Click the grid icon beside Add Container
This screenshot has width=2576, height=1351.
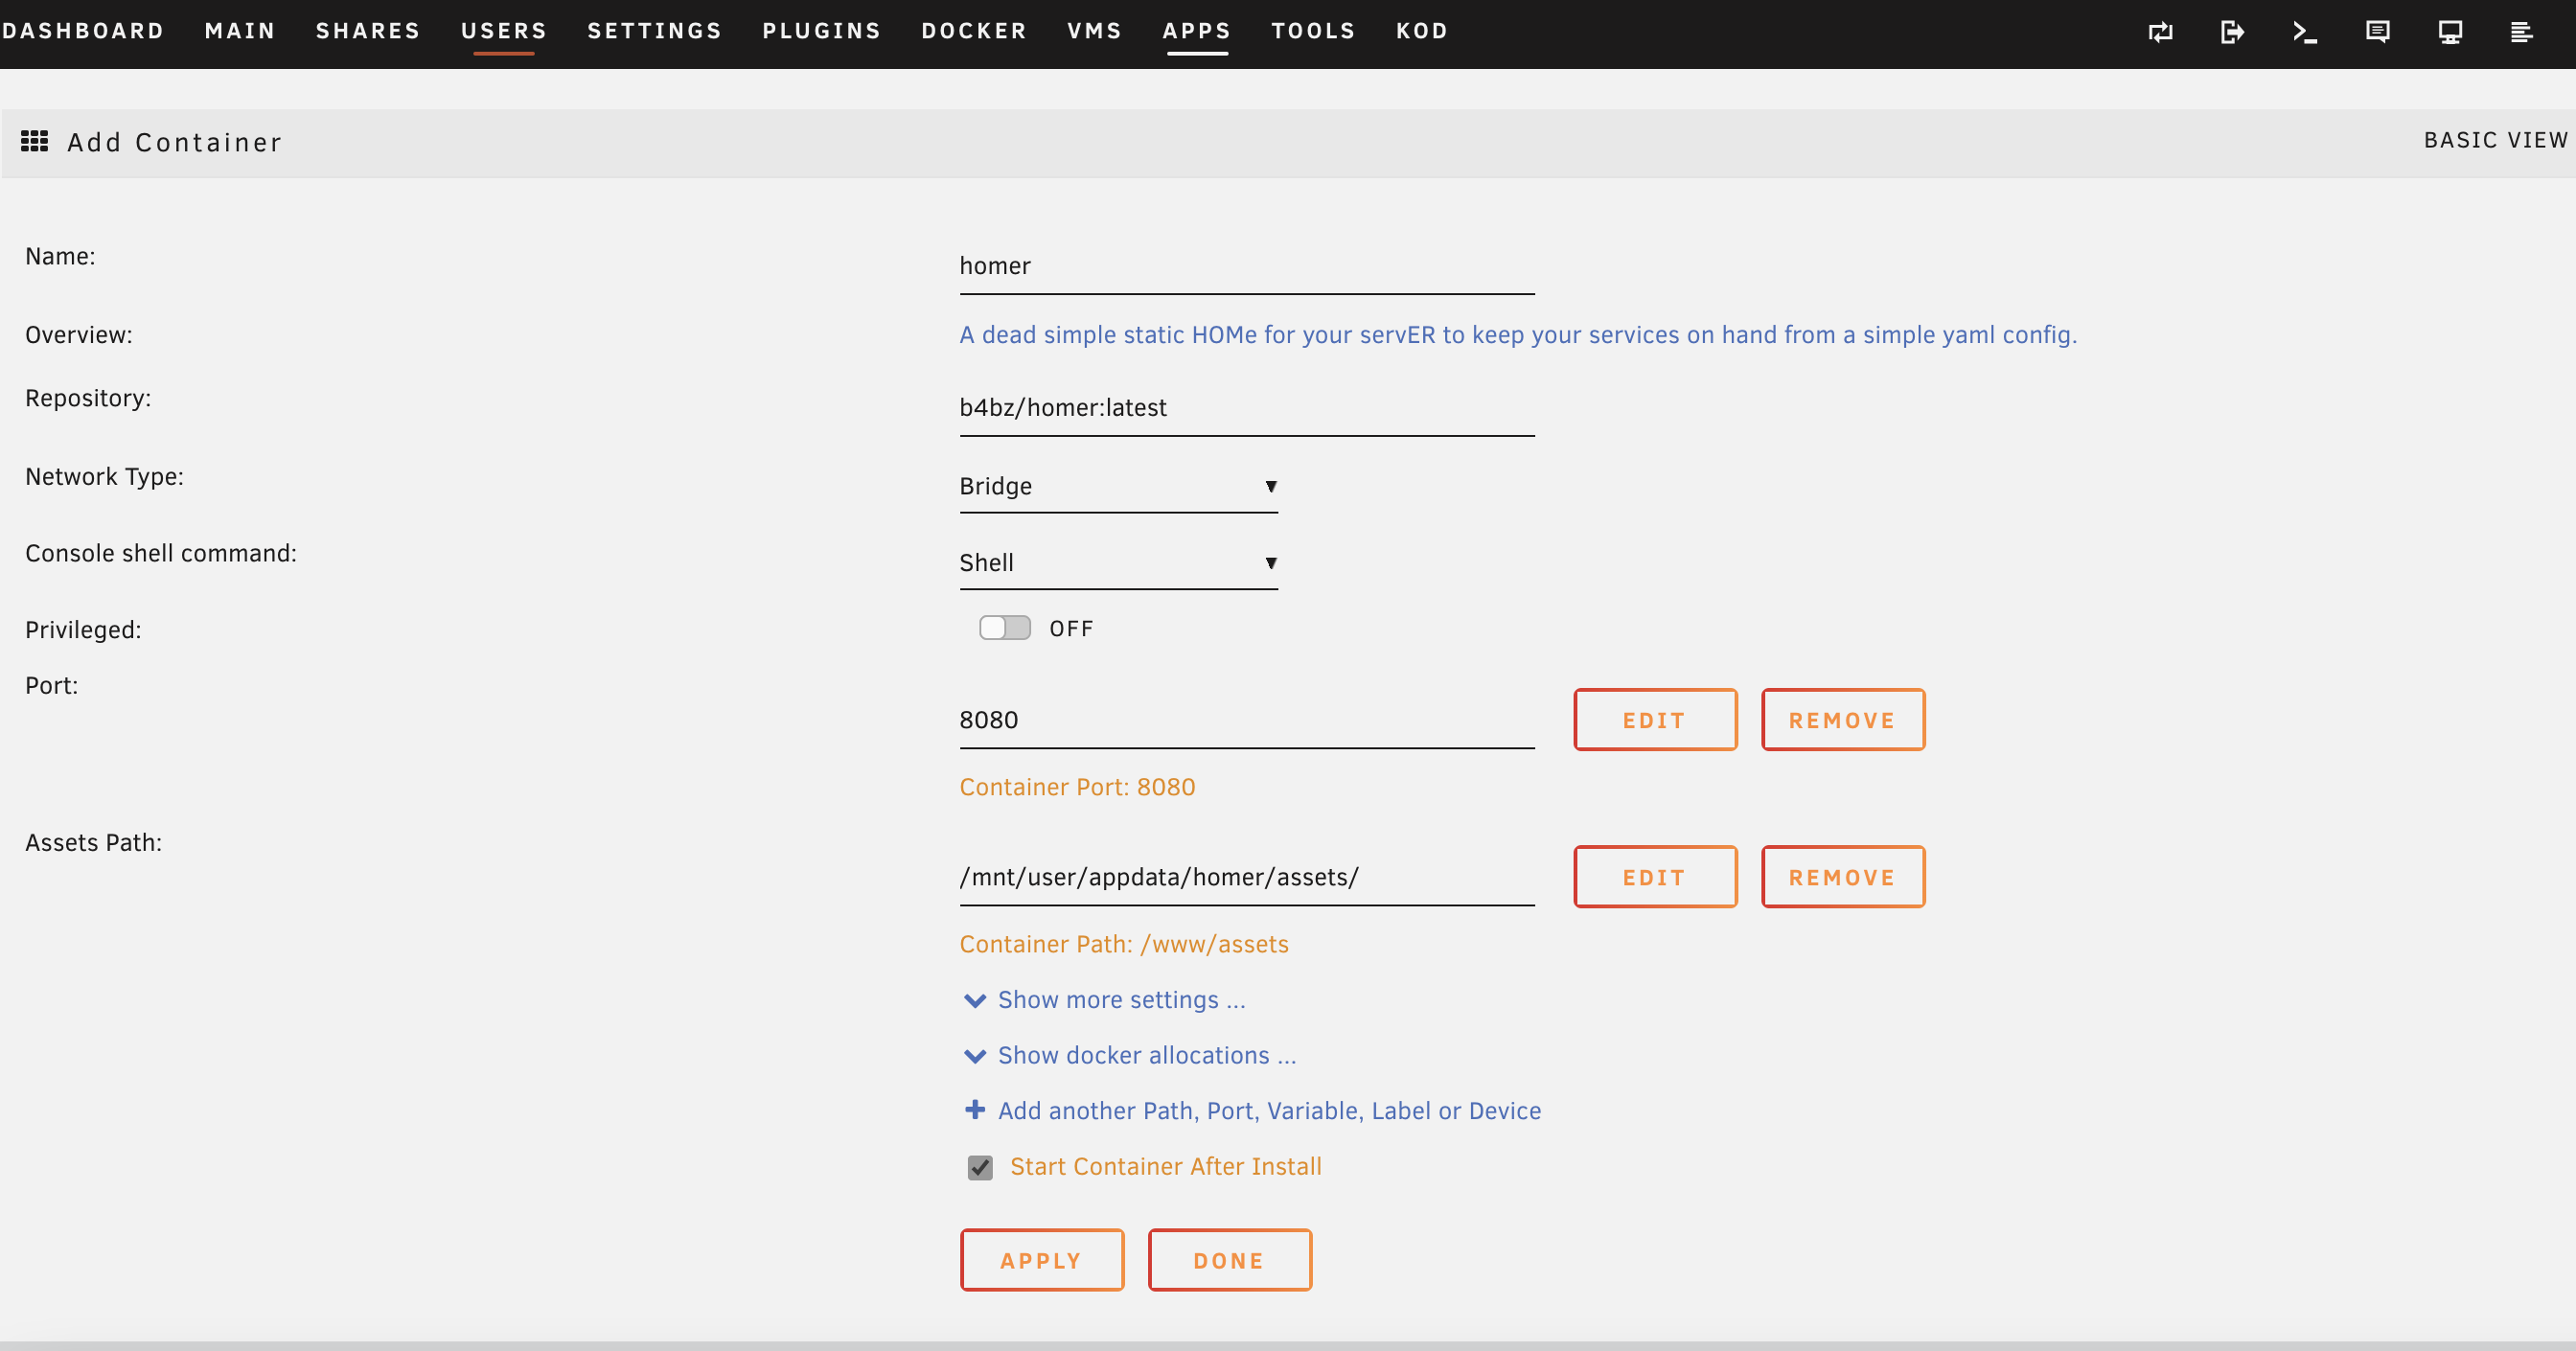click(x=35, y=141)
